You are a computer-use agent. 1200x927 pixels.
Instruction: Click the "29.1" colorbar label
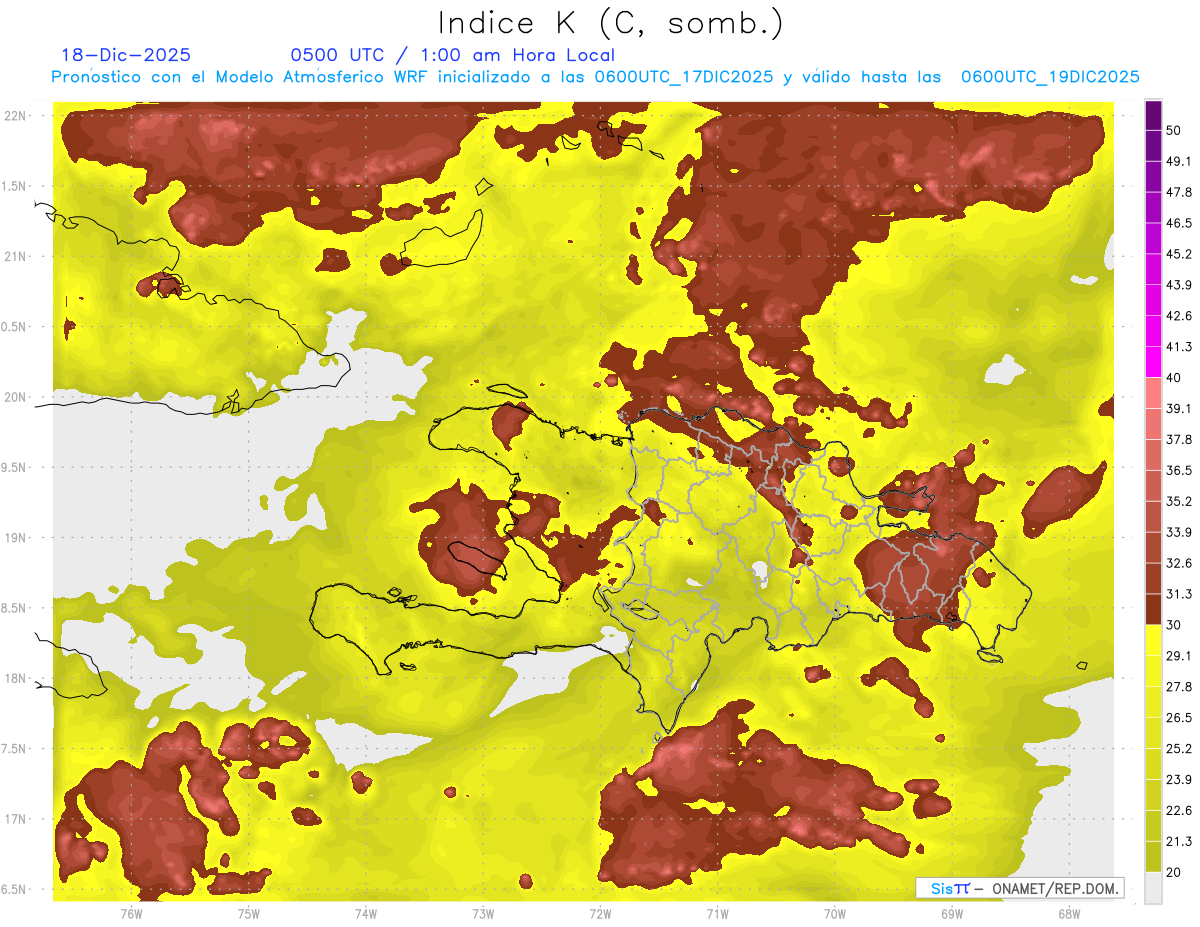click(1179, 656)
